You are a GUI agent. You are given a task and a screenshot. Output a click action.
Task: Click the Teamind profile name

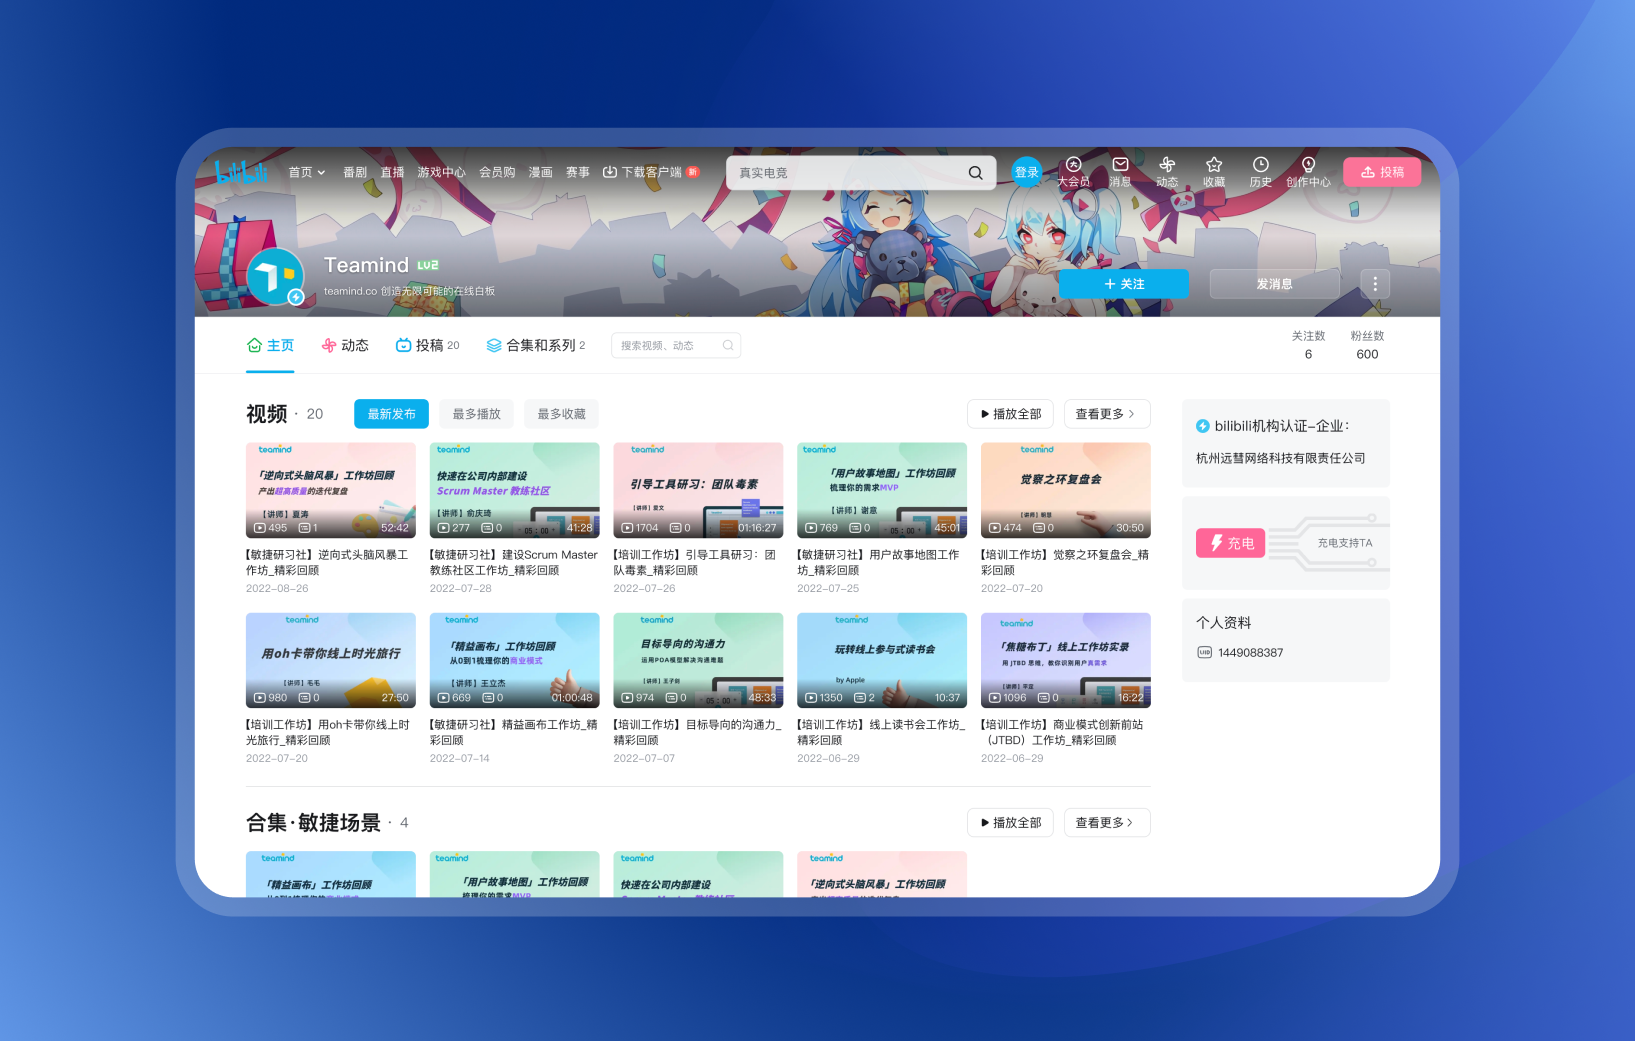[x=366, y=265]
